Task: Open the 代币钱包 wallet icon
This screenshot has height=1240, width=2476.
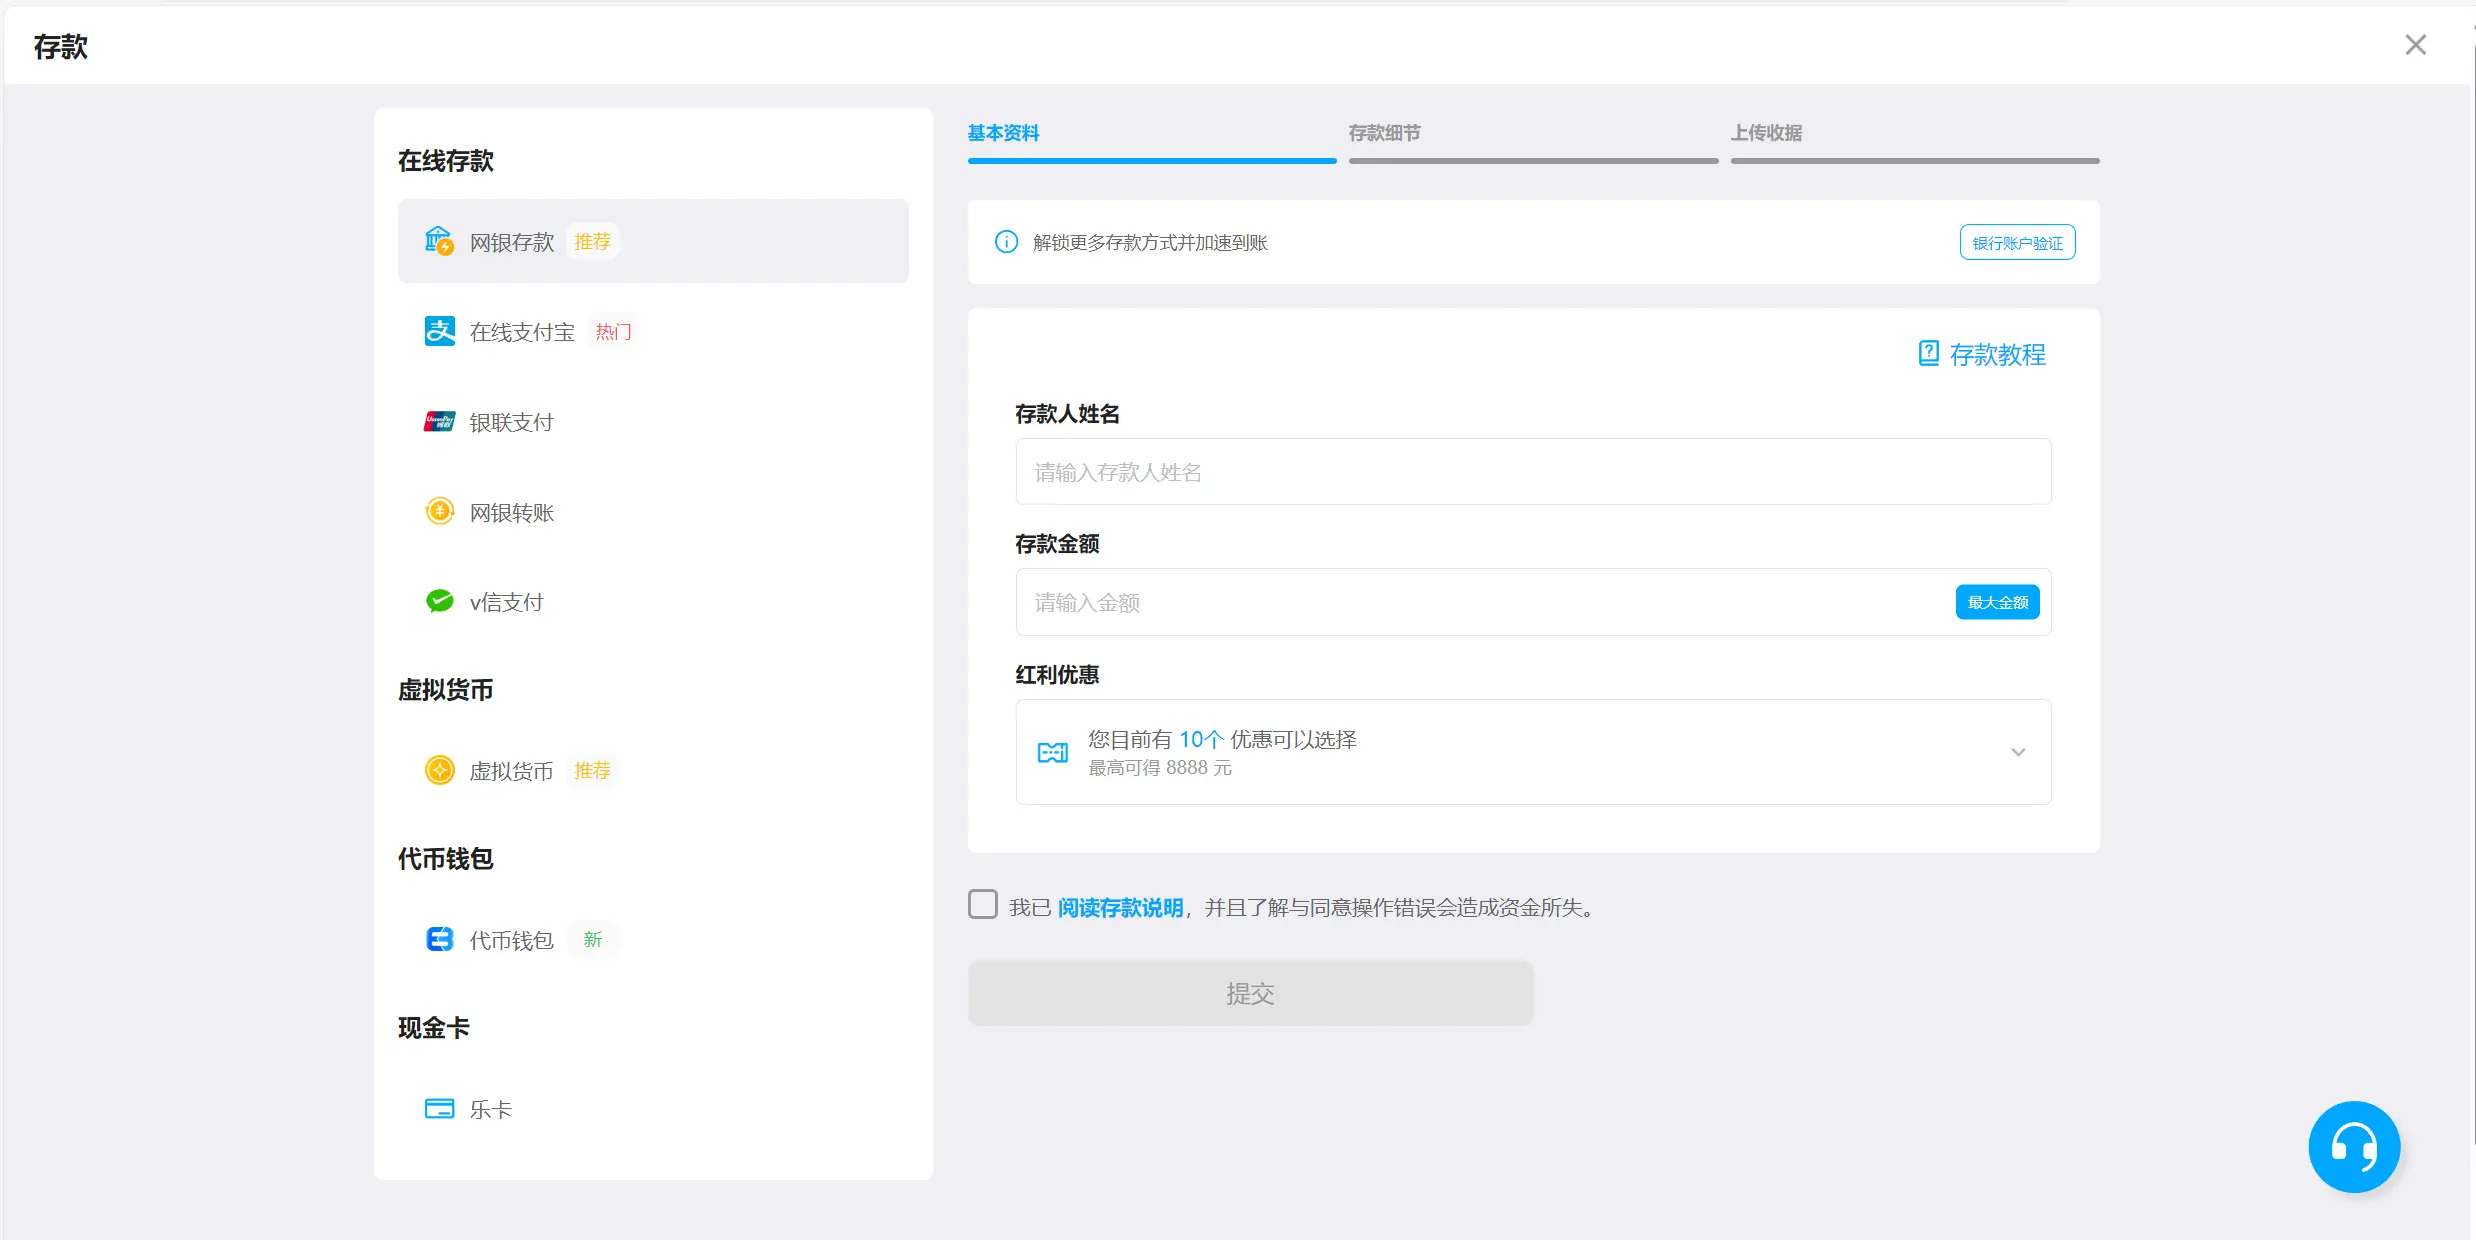Action: [439, 939]
